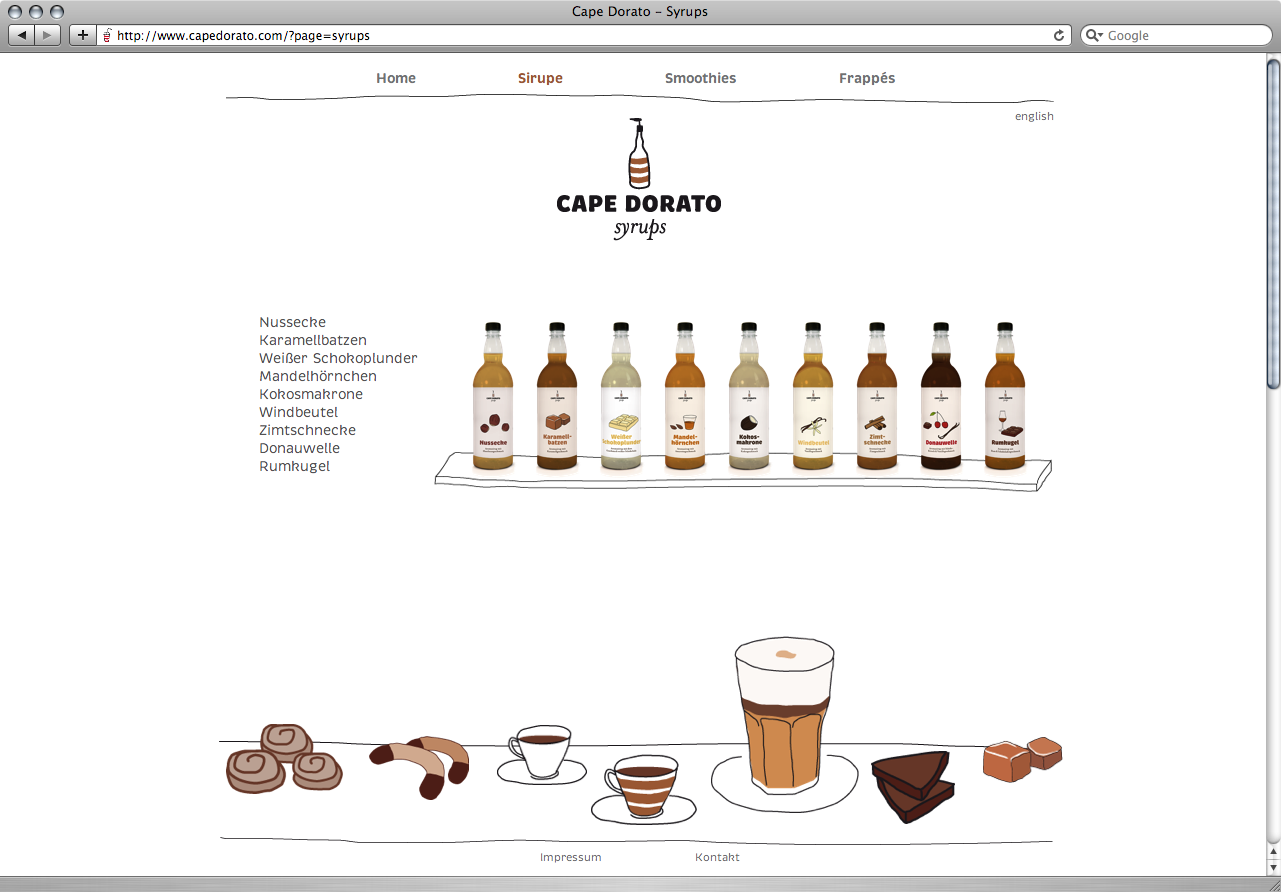Viewport: 1281px width, 892px height.
Task: Go forward using the browser forward arrow
Action: 48,35
